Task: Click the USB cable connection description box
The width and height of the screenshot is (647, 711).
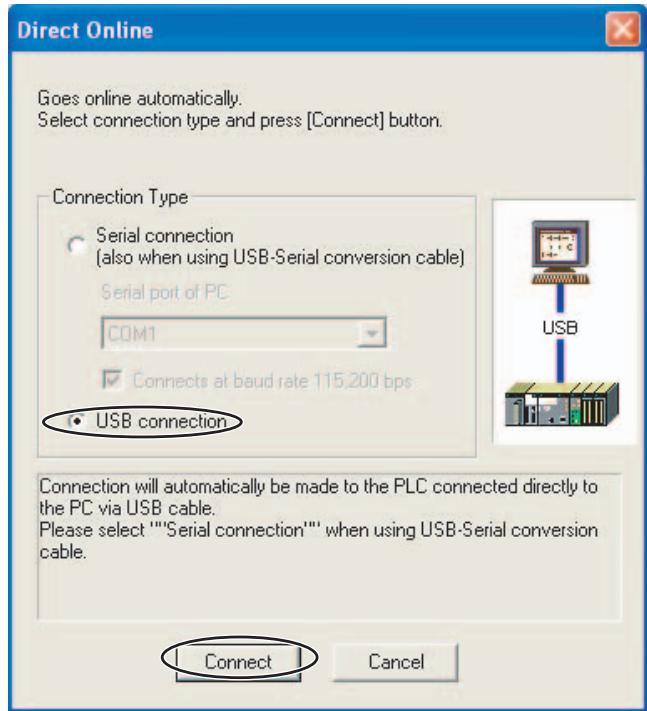Action: tap(330, 546)
